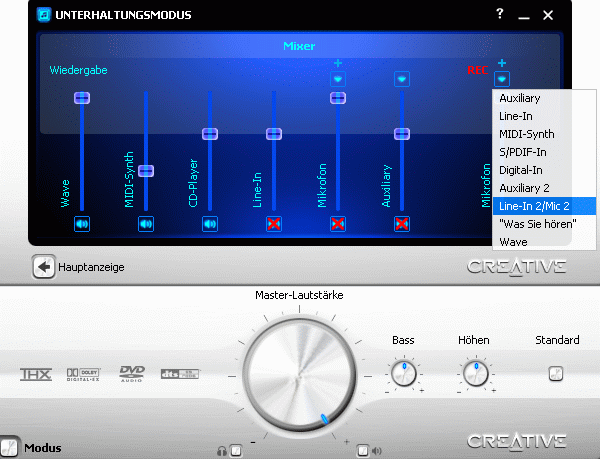Unmute the Auxiliary channel

(401, 224)
